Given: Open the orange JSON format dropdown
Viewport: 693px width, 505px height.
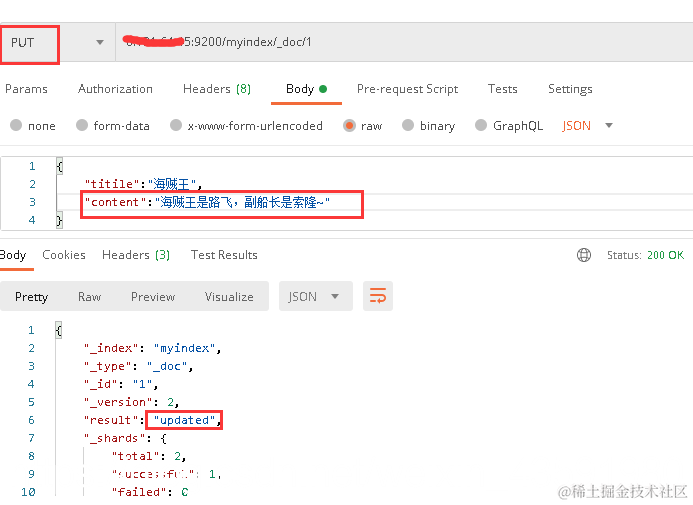Looking at the screenshot, I should 587,125.
